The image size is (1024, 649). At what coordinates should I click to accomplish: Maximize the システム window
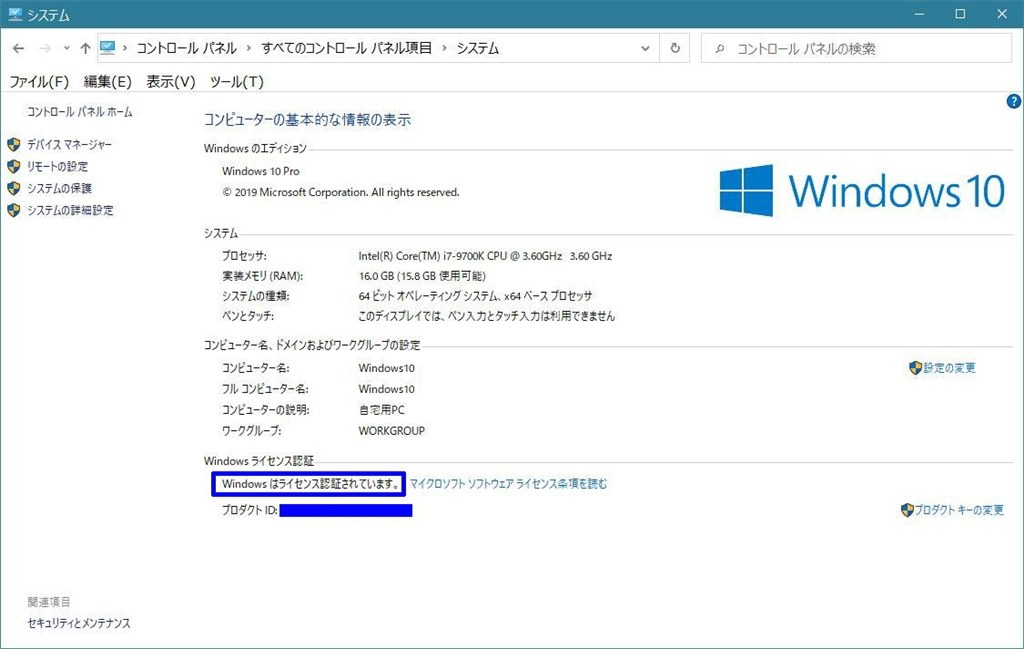pyautogui.click(x=960, y=14)
